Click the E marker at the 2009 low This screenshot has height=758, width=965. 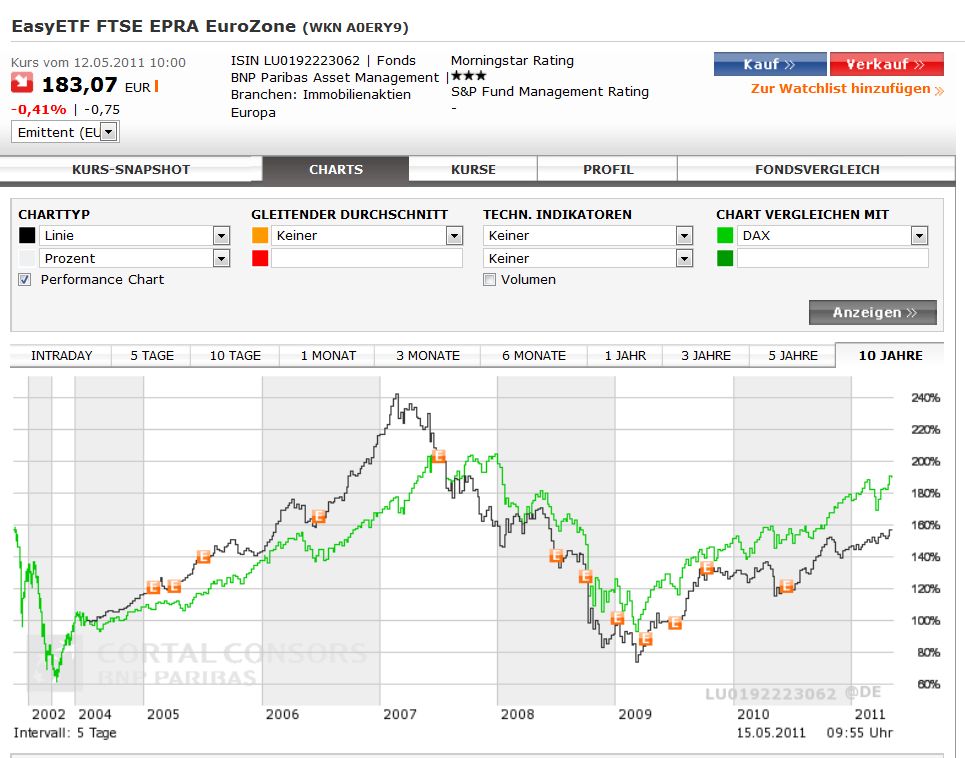click(645, 639)
